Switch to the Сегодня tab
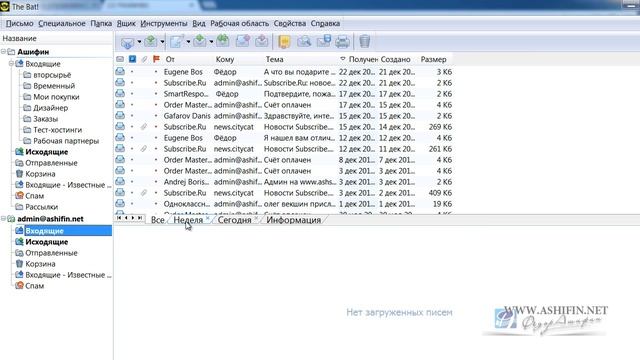640x360 pixels. click(234, 220)
